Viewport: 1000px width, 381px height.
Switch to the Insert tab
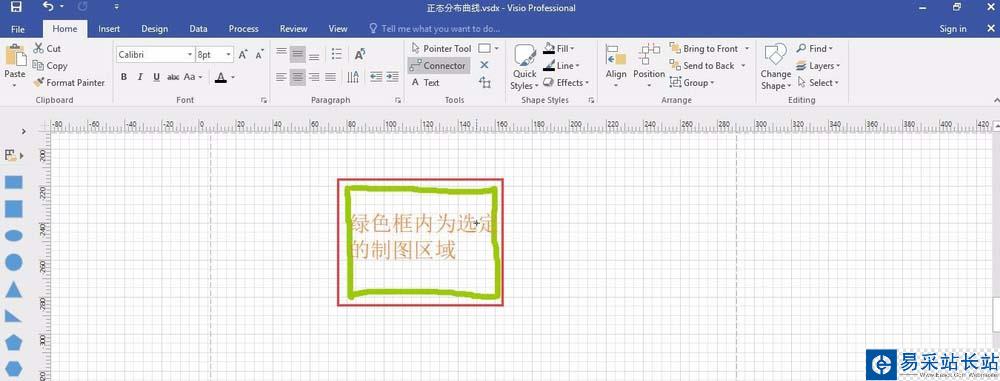pos(109,29)
